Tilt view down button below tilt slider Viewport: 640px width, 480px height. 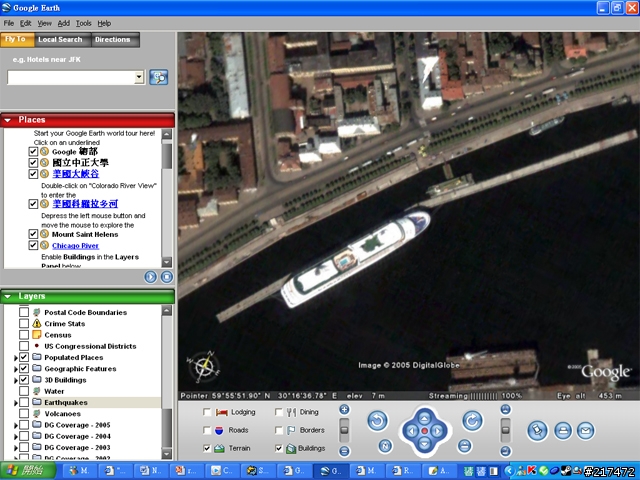505,451
